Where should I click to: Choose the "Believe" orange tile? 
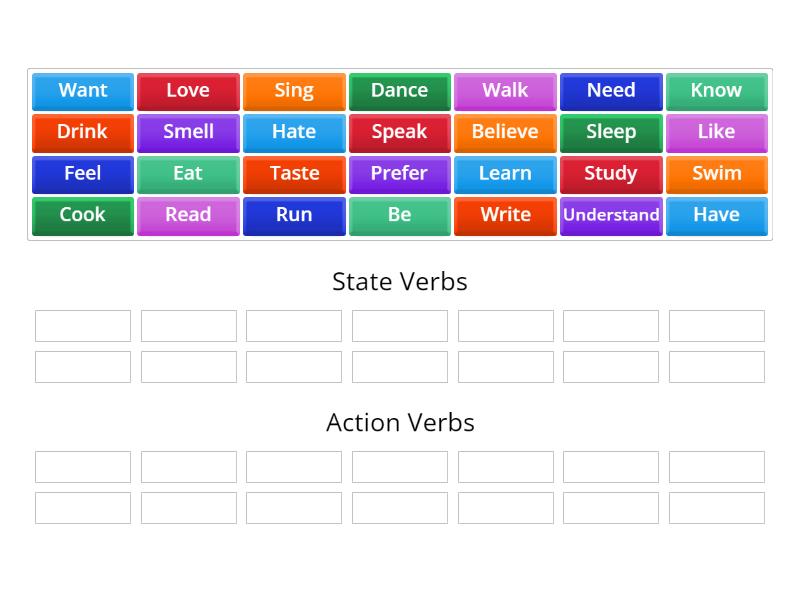[505, 132]
